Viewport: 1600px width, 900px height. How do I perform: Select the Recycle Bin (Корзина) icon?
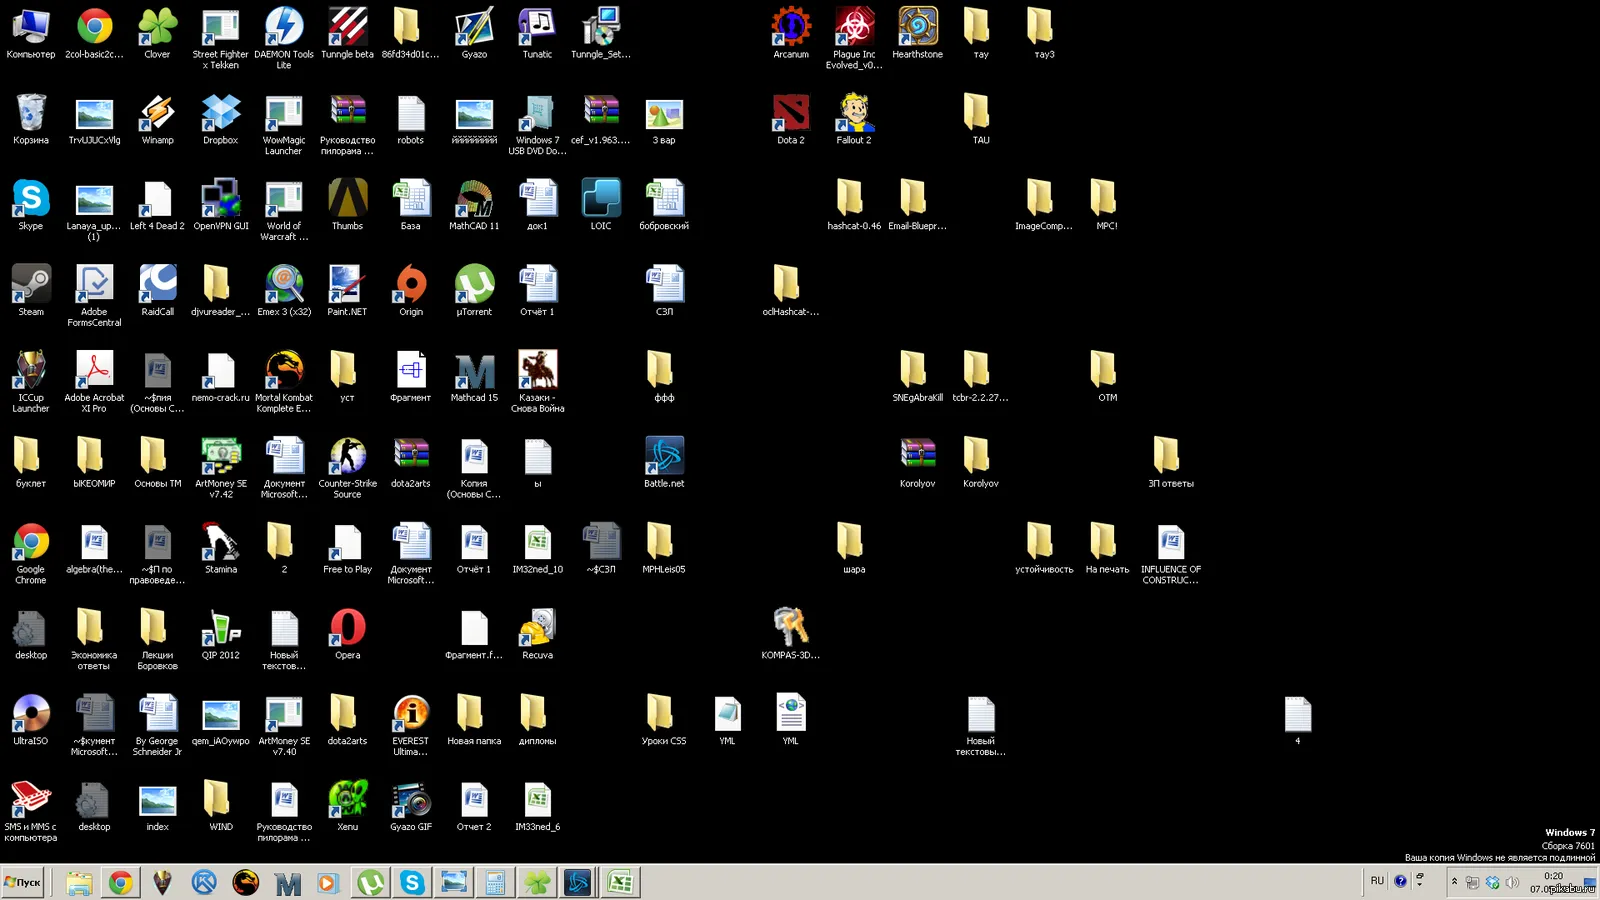click(31, 119)
